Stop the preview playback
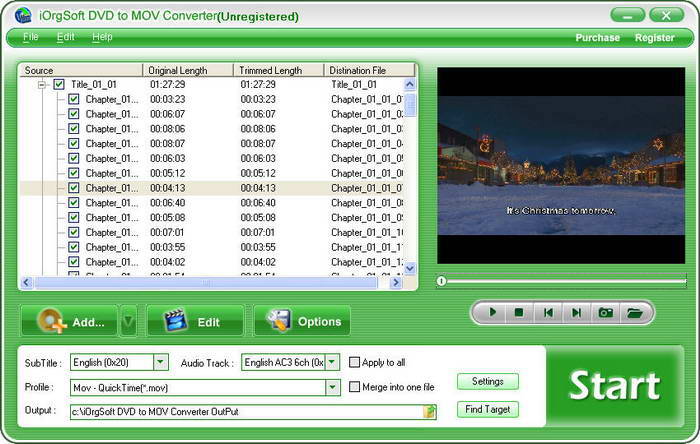The image size is (700, 444). [x=519, y=312]
